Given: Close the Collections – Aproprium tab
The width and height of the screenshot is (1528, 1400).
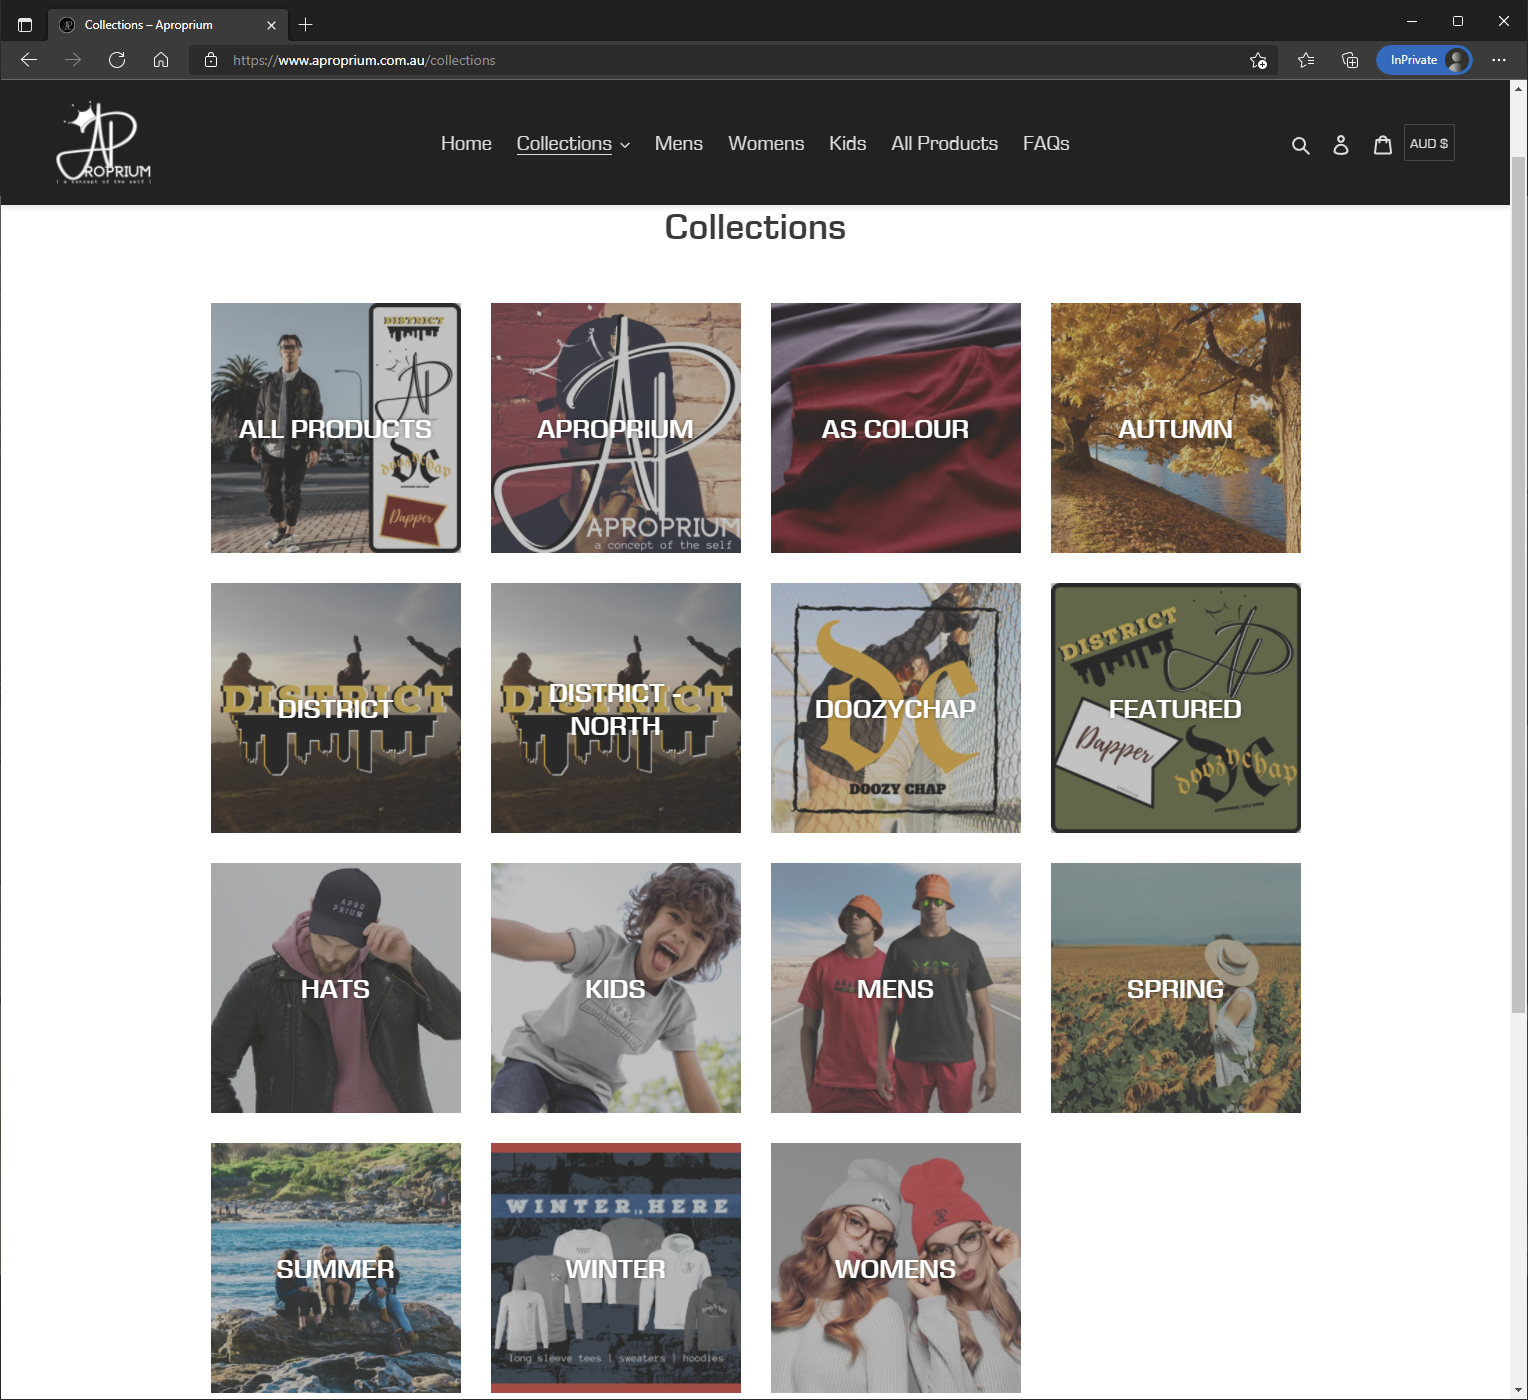Looking at the screenshot, I should tap(271, 25).
